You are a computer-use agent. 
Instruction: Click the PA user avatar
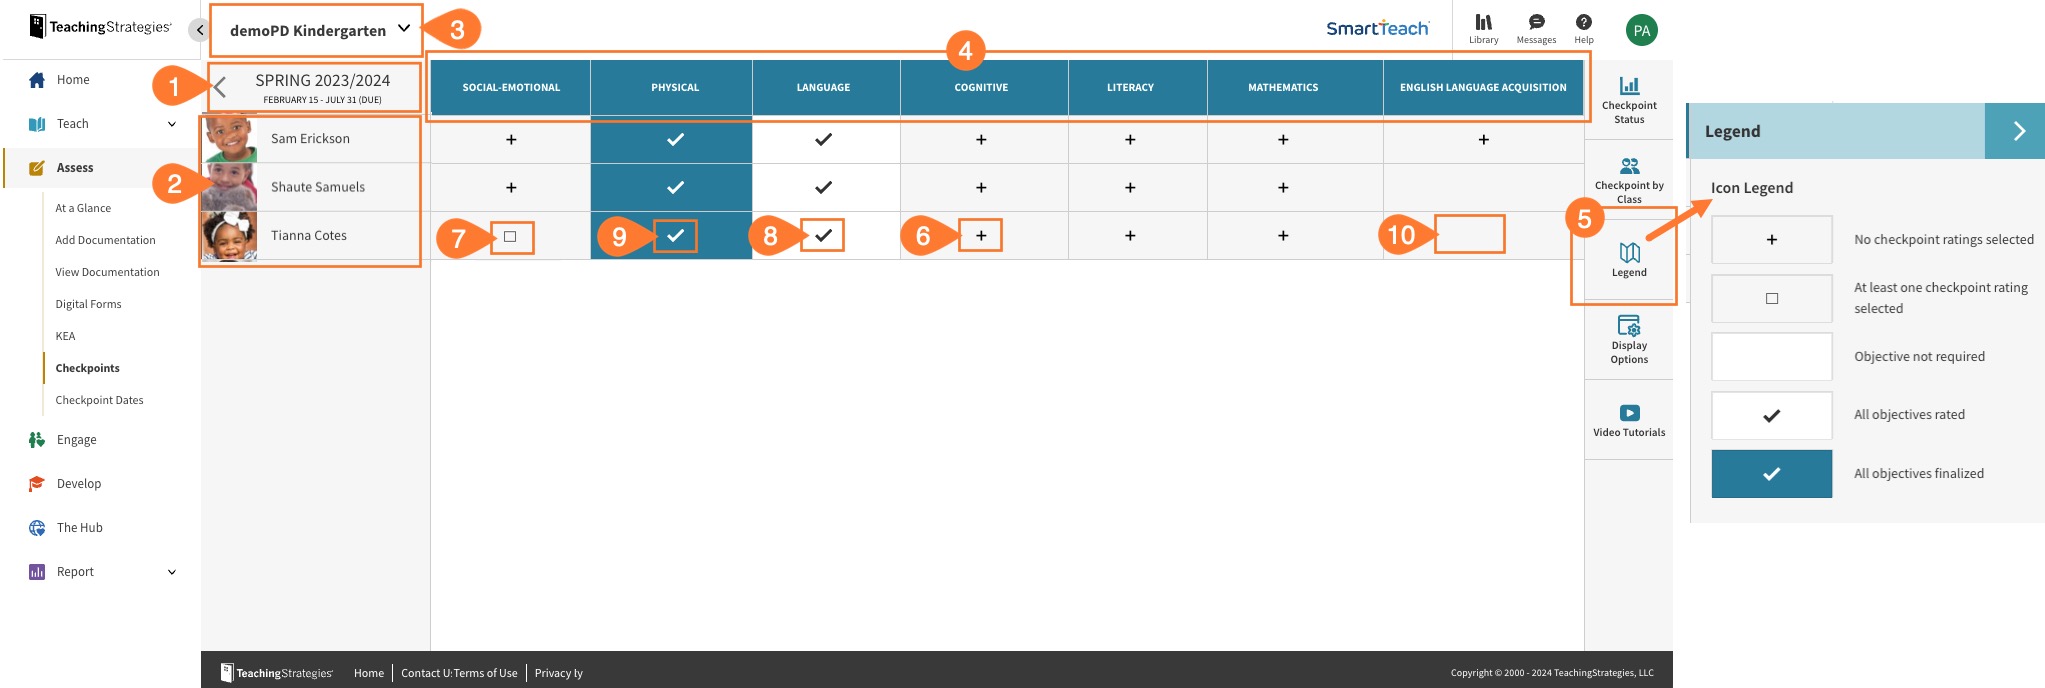pyautogui.click(x=1641, y=30)
